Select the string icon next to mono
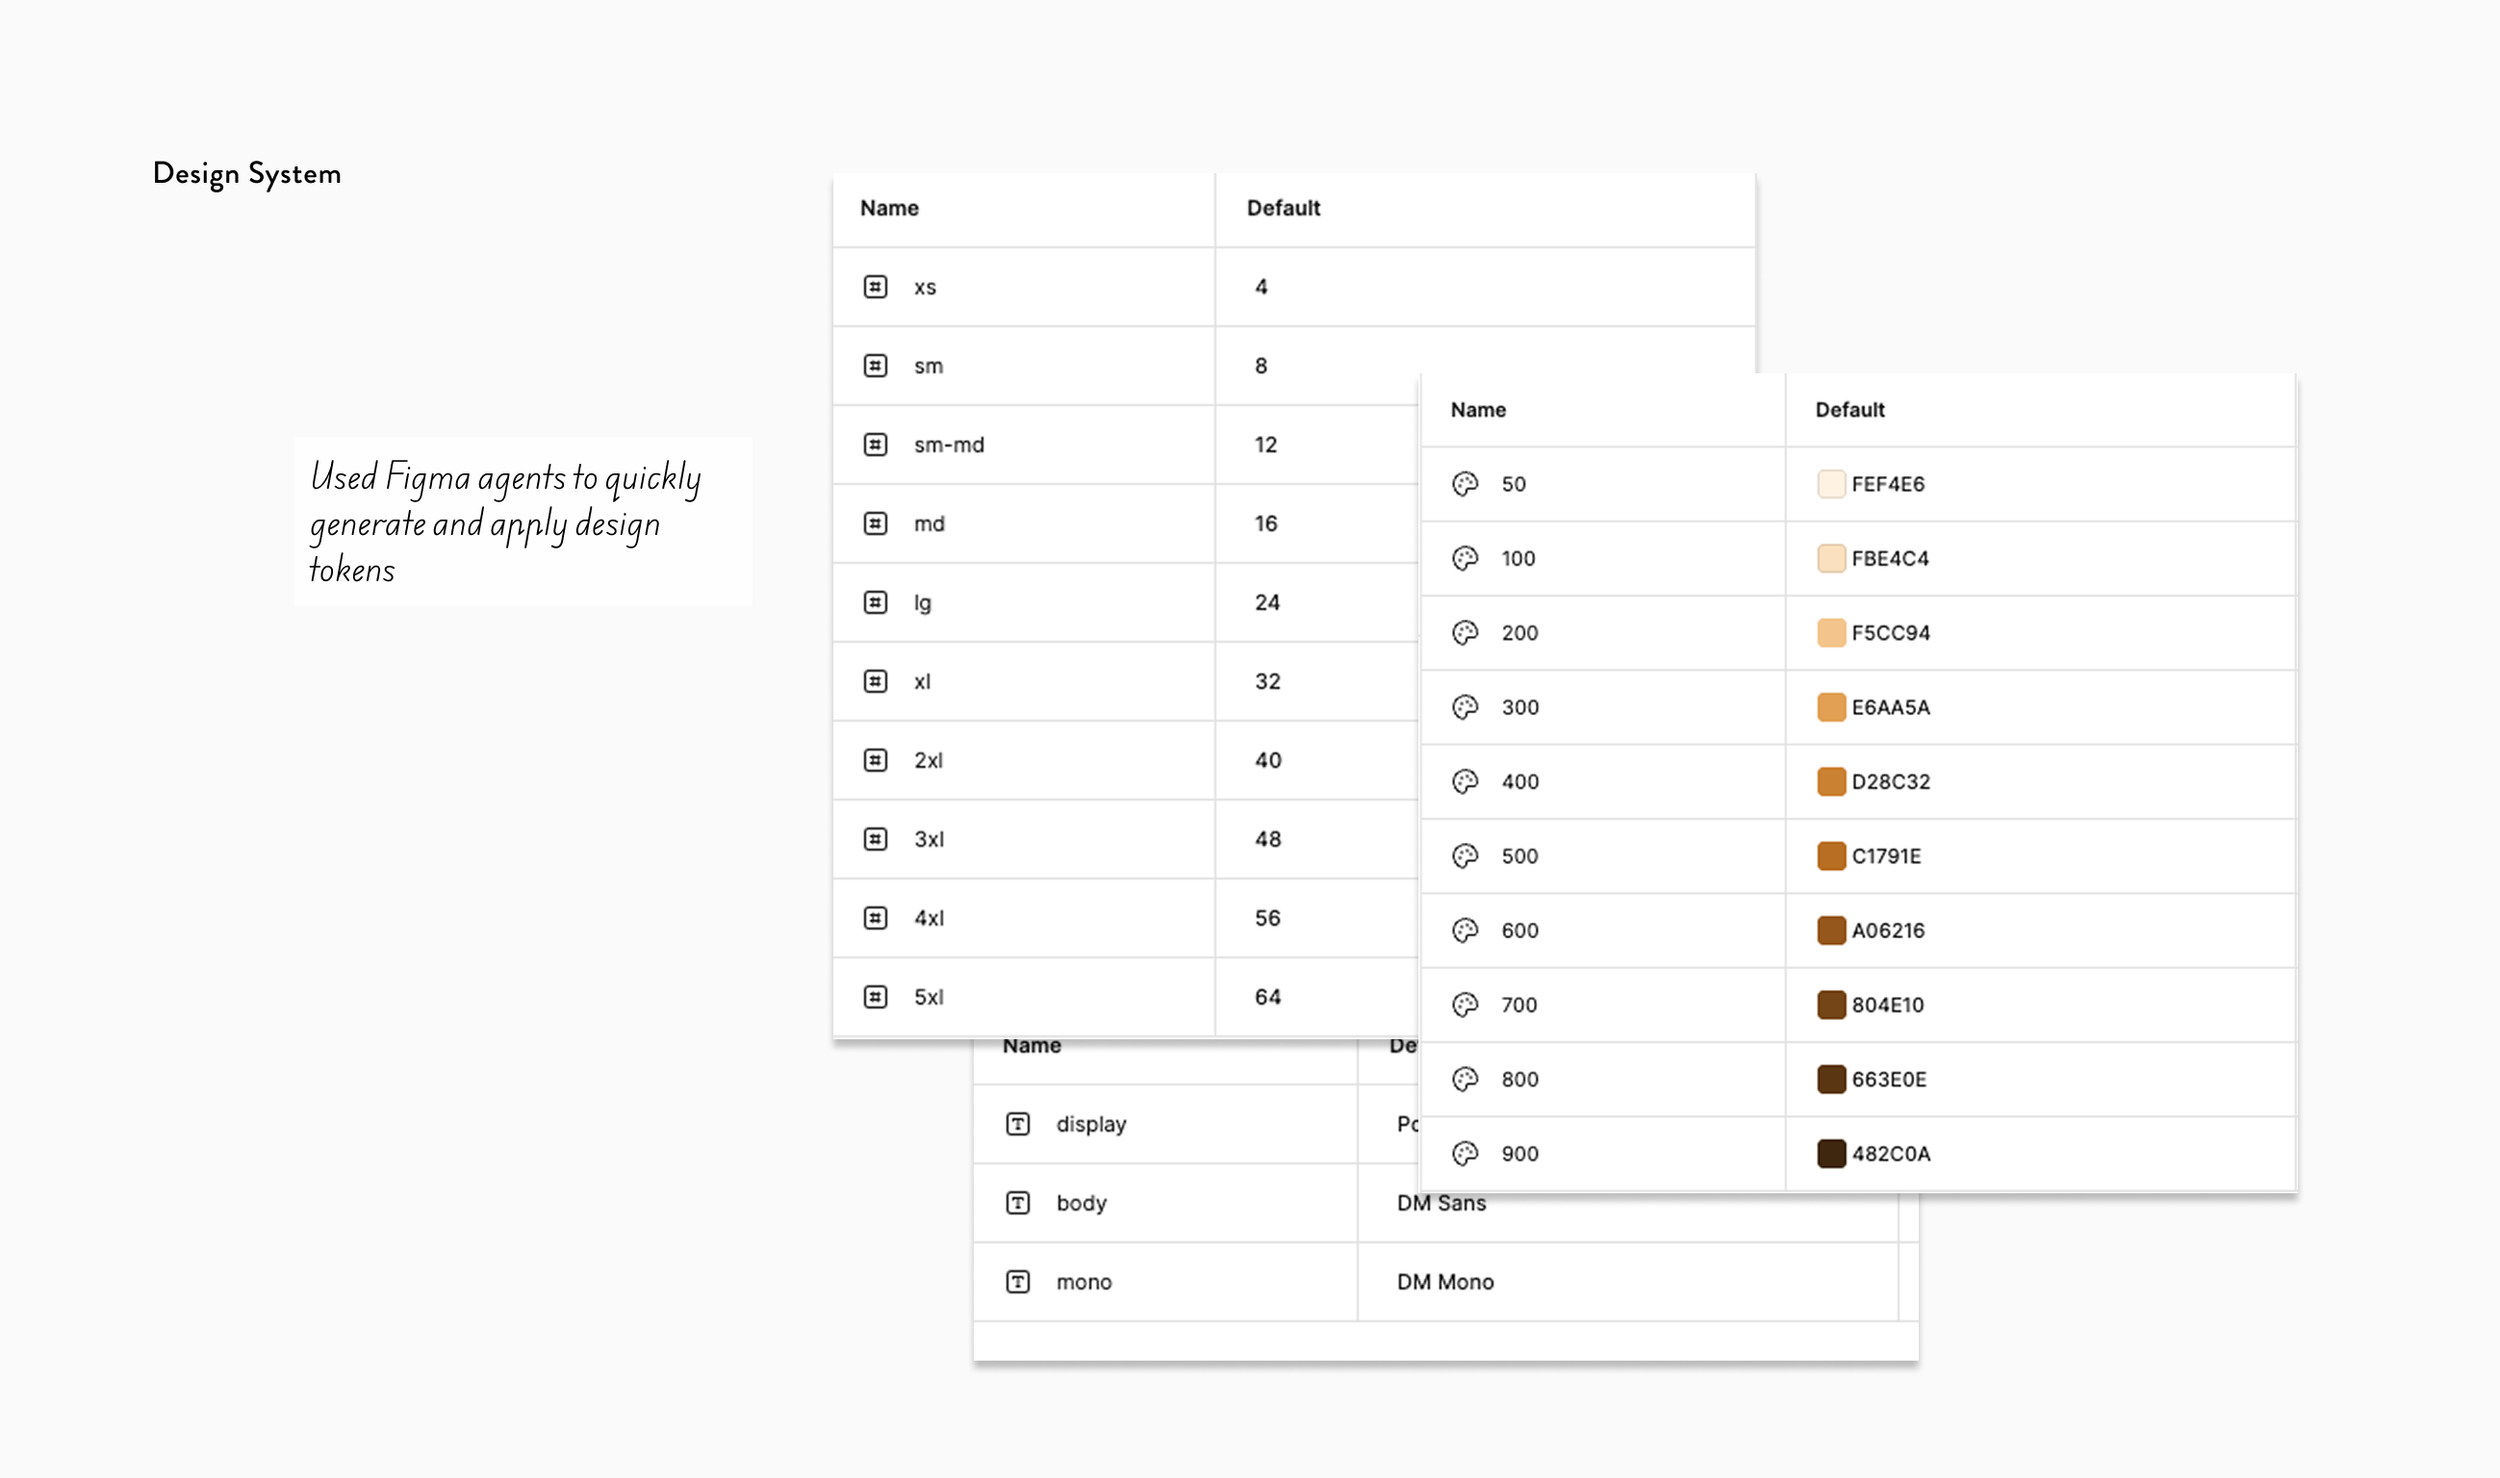Viewport: 2500px width, 1478px height. 1018,1282
